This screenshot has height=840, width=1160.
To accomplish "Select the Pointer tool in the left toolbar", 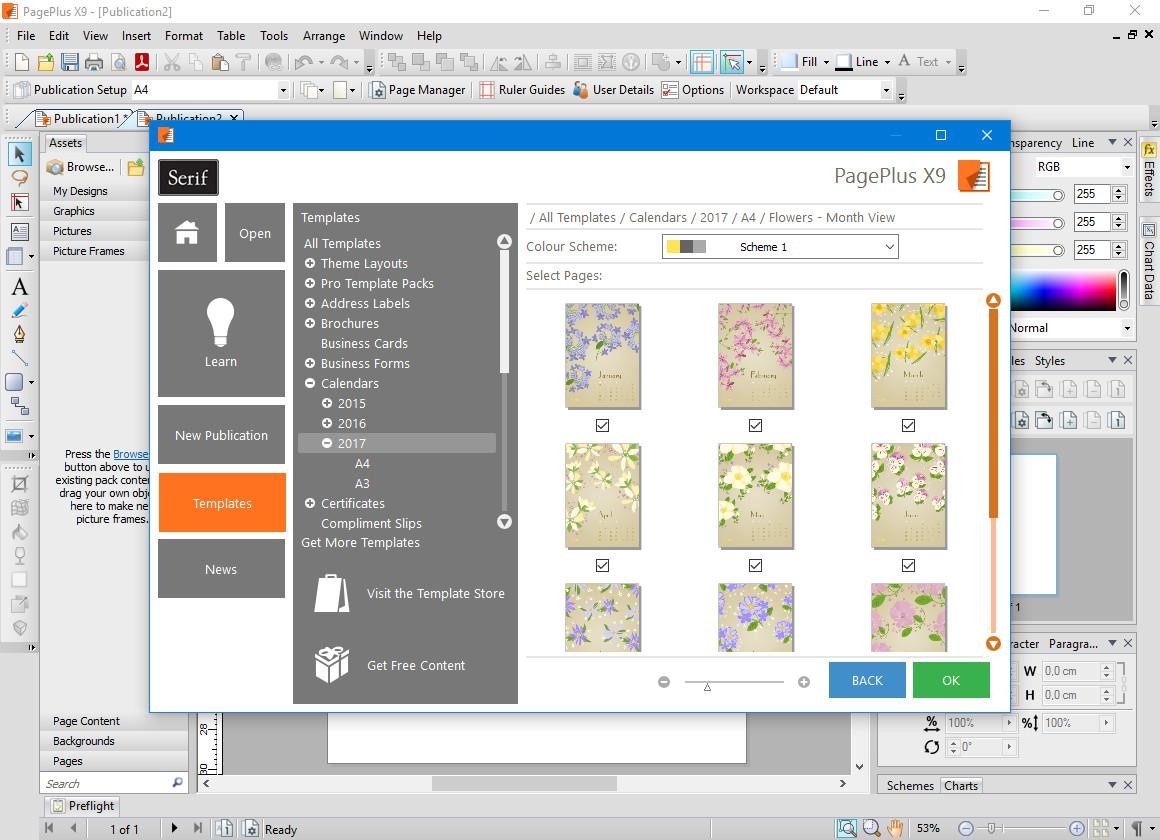I will tap(20, 154).
